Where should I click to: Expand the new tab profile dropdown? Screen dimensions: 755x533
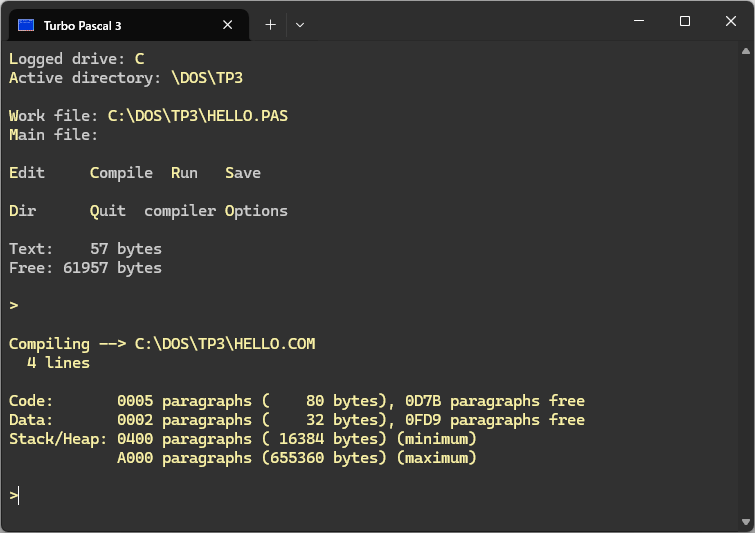[x=300, y=25]
